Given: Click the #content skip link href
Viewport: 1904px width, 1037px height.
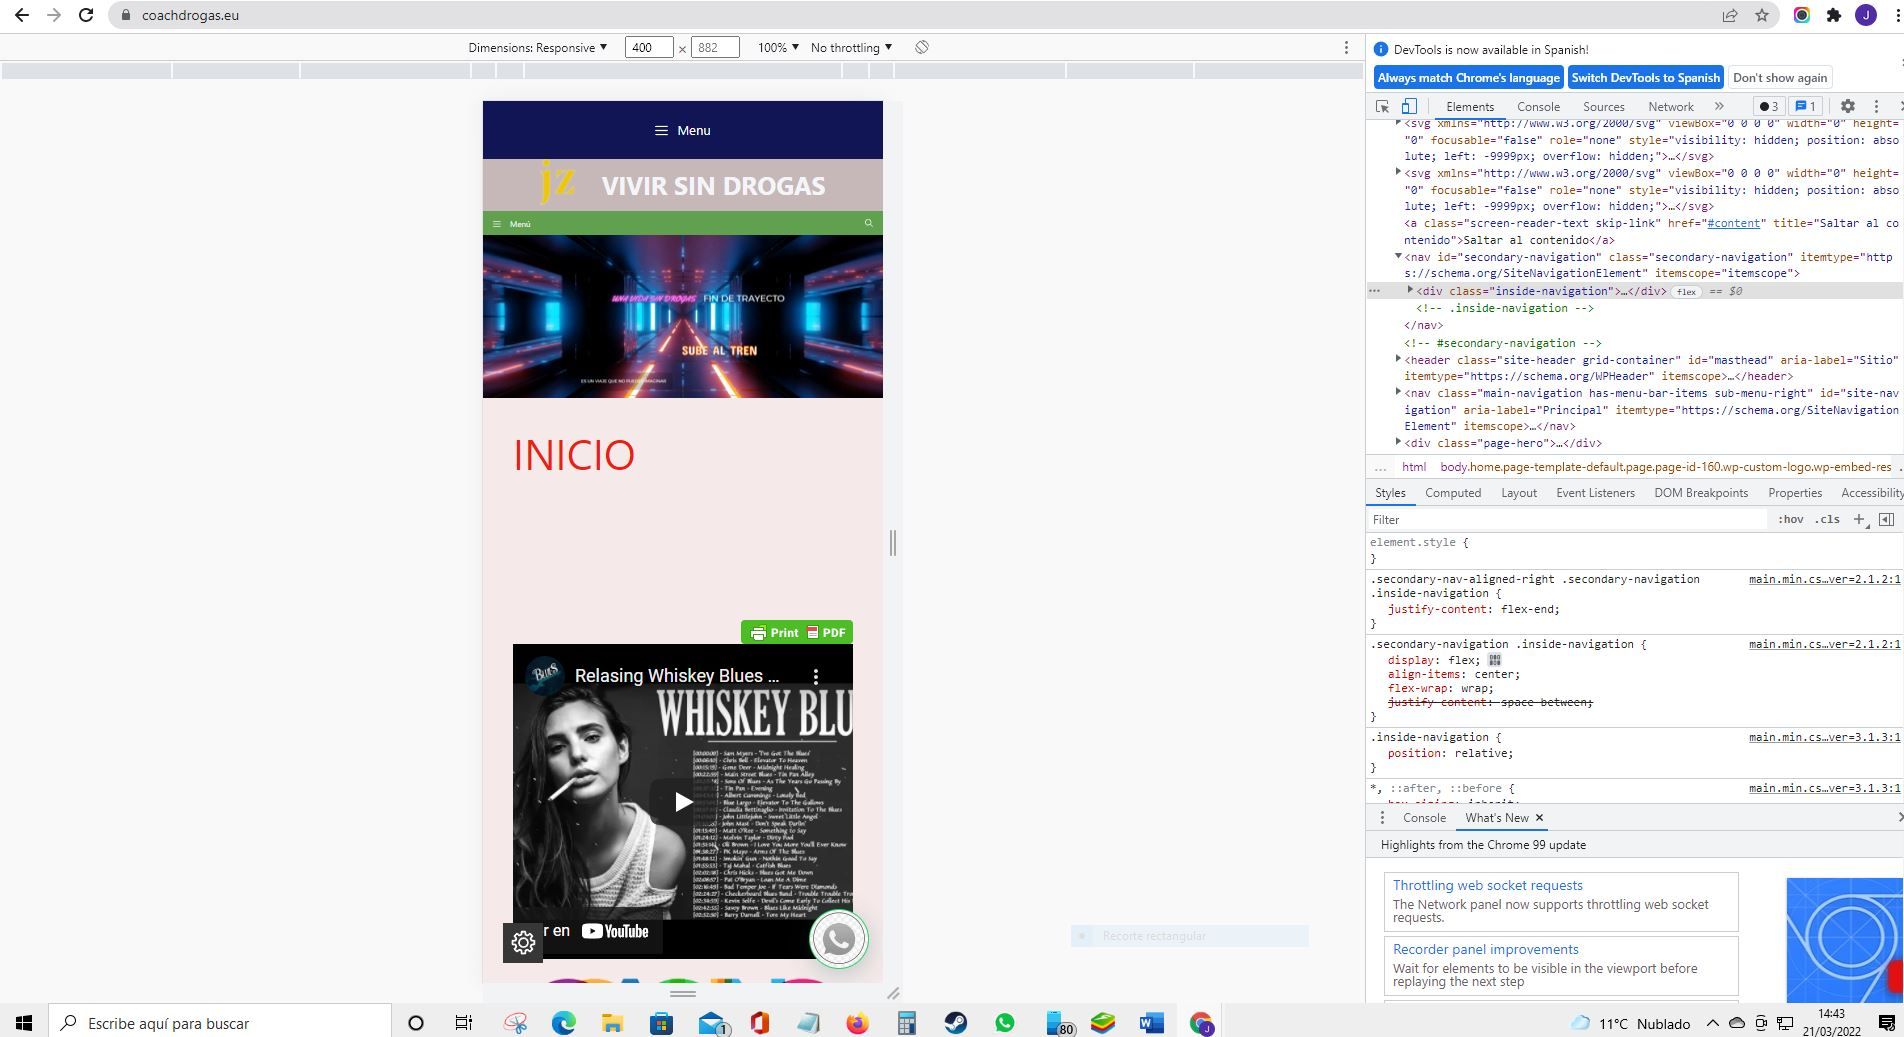Looking at the screenshot, I should pos(1733,224).
